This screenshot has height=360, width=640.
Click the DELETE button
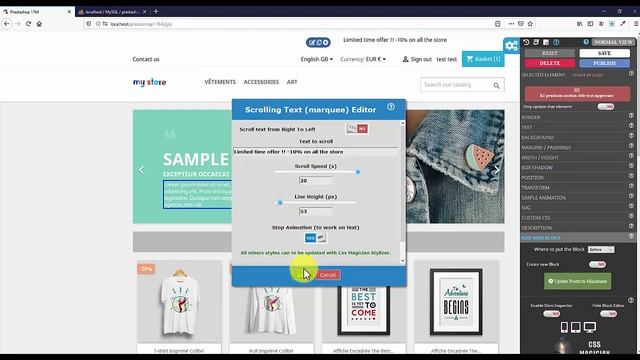click(x=550, y=63)
